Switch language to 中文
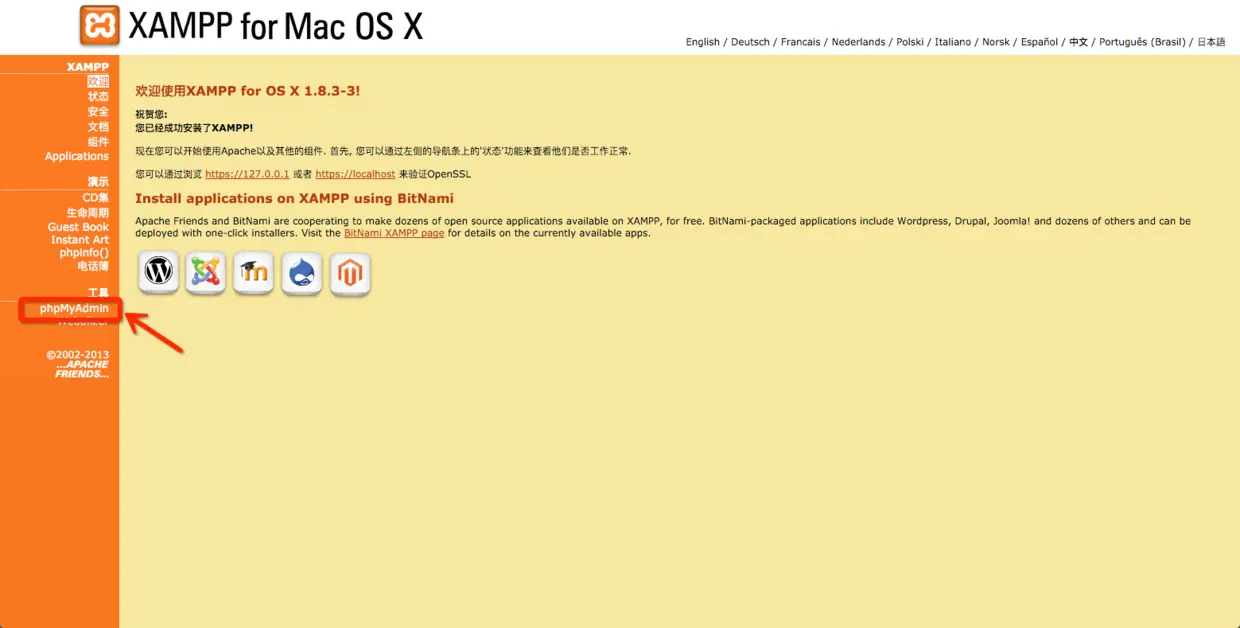 coord(1078,42)
